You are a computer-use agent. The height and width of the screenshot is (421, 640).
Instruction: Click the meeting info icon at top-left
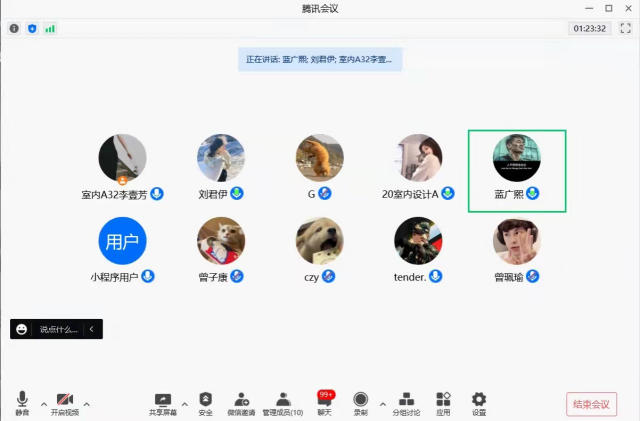click(x=14, y=28)
